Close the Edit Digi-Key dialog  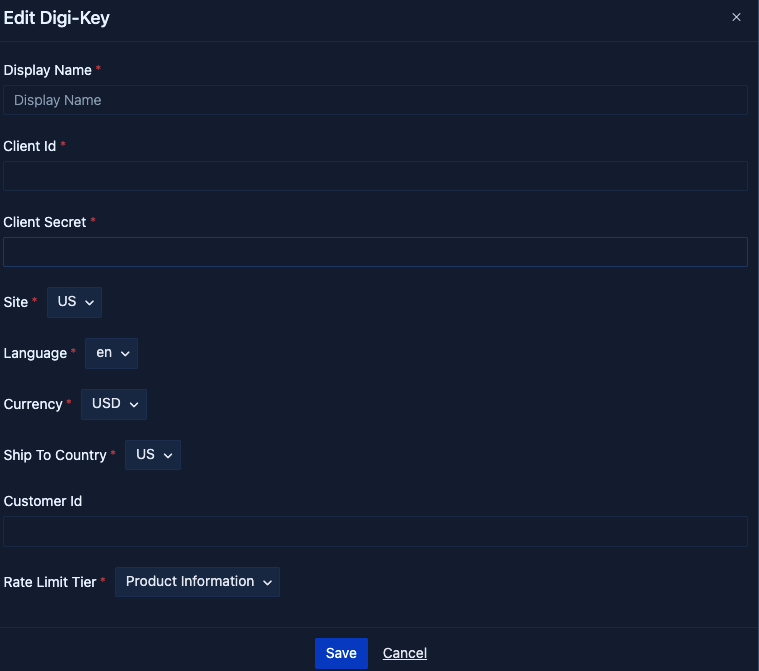(736, 17)
